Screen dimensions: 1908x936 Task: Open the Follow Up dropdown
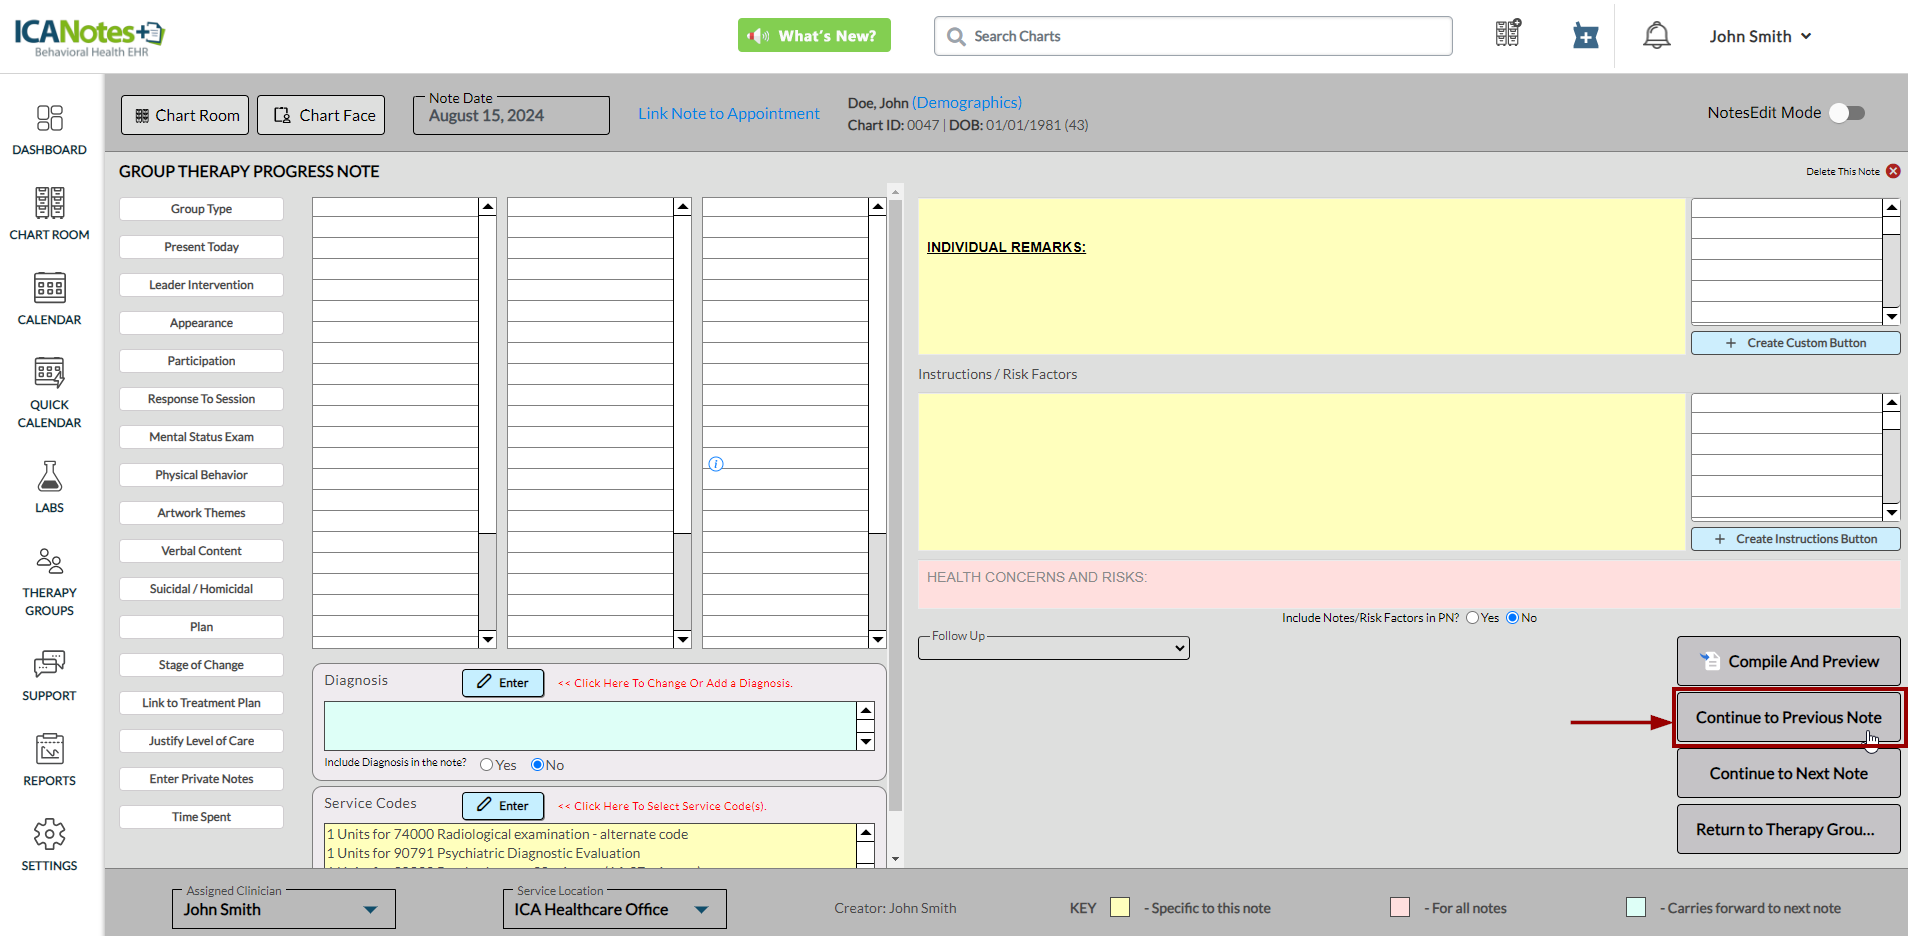click(1054, 648)
